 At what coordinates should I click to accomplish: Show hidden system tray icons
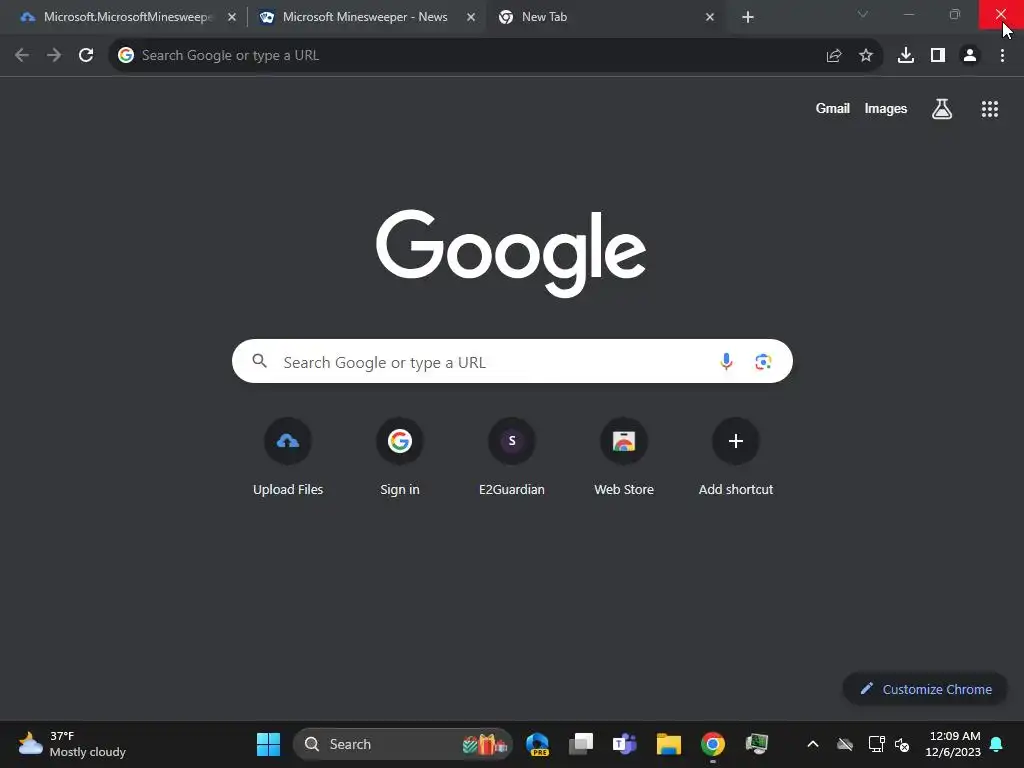pyautogui.click(x=813, y=744)
